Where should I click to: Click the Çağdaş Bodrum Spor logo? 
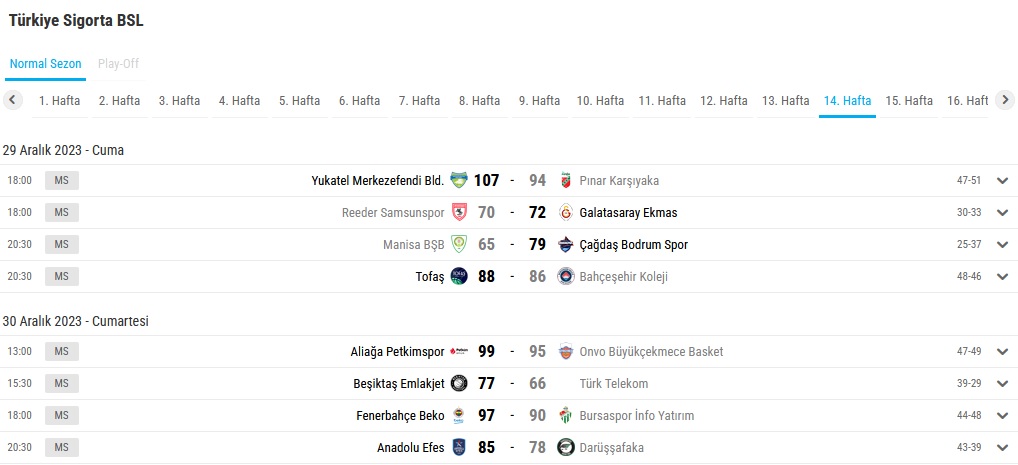[566, 245]
